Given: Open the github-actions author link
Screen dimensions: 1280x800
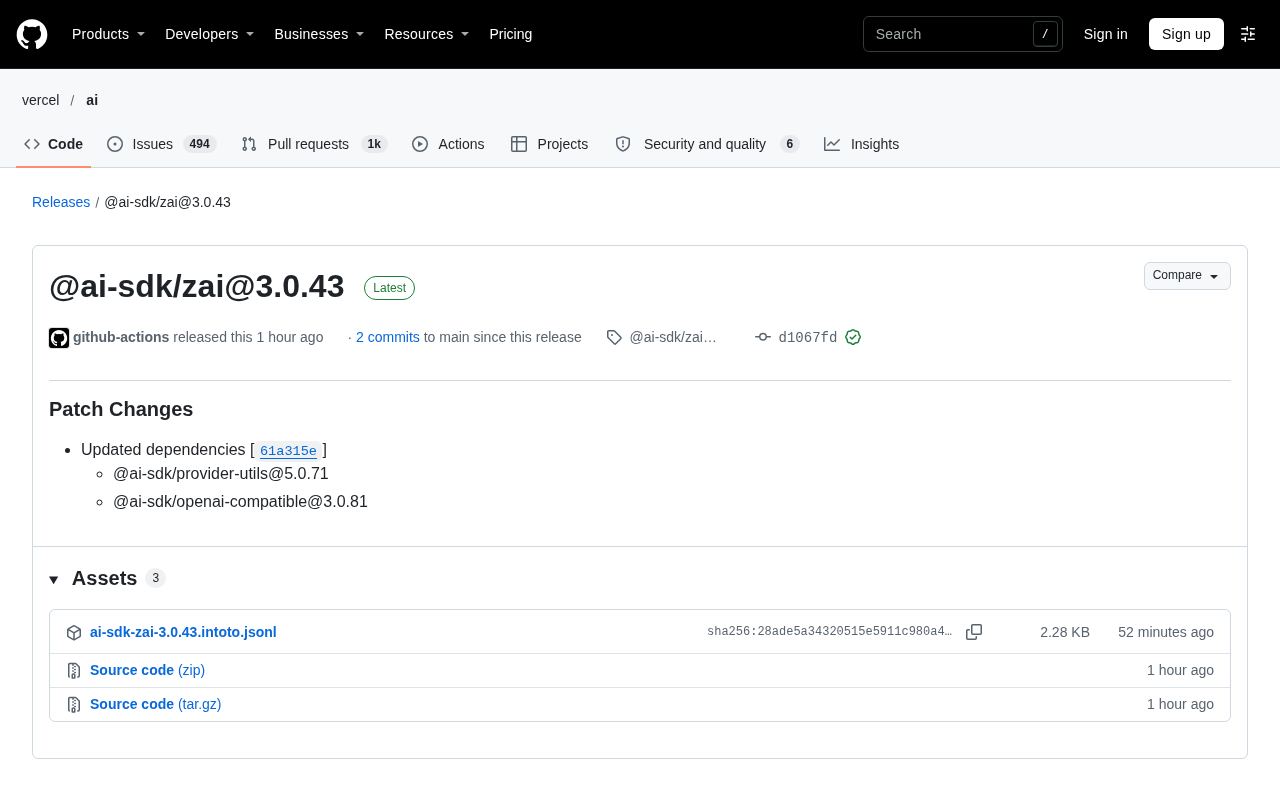Looking at the screenshot, I should (121, 337).
